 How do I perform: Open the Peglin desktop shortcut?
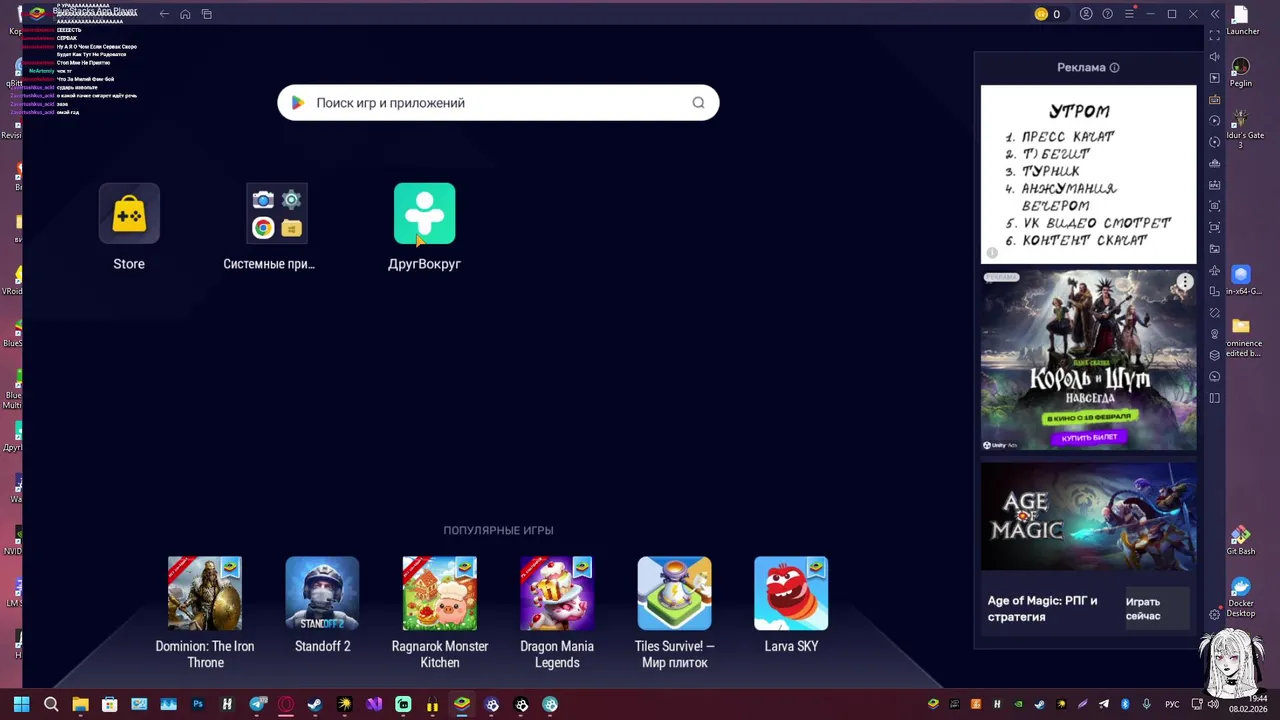click(x=1241, y=72)
